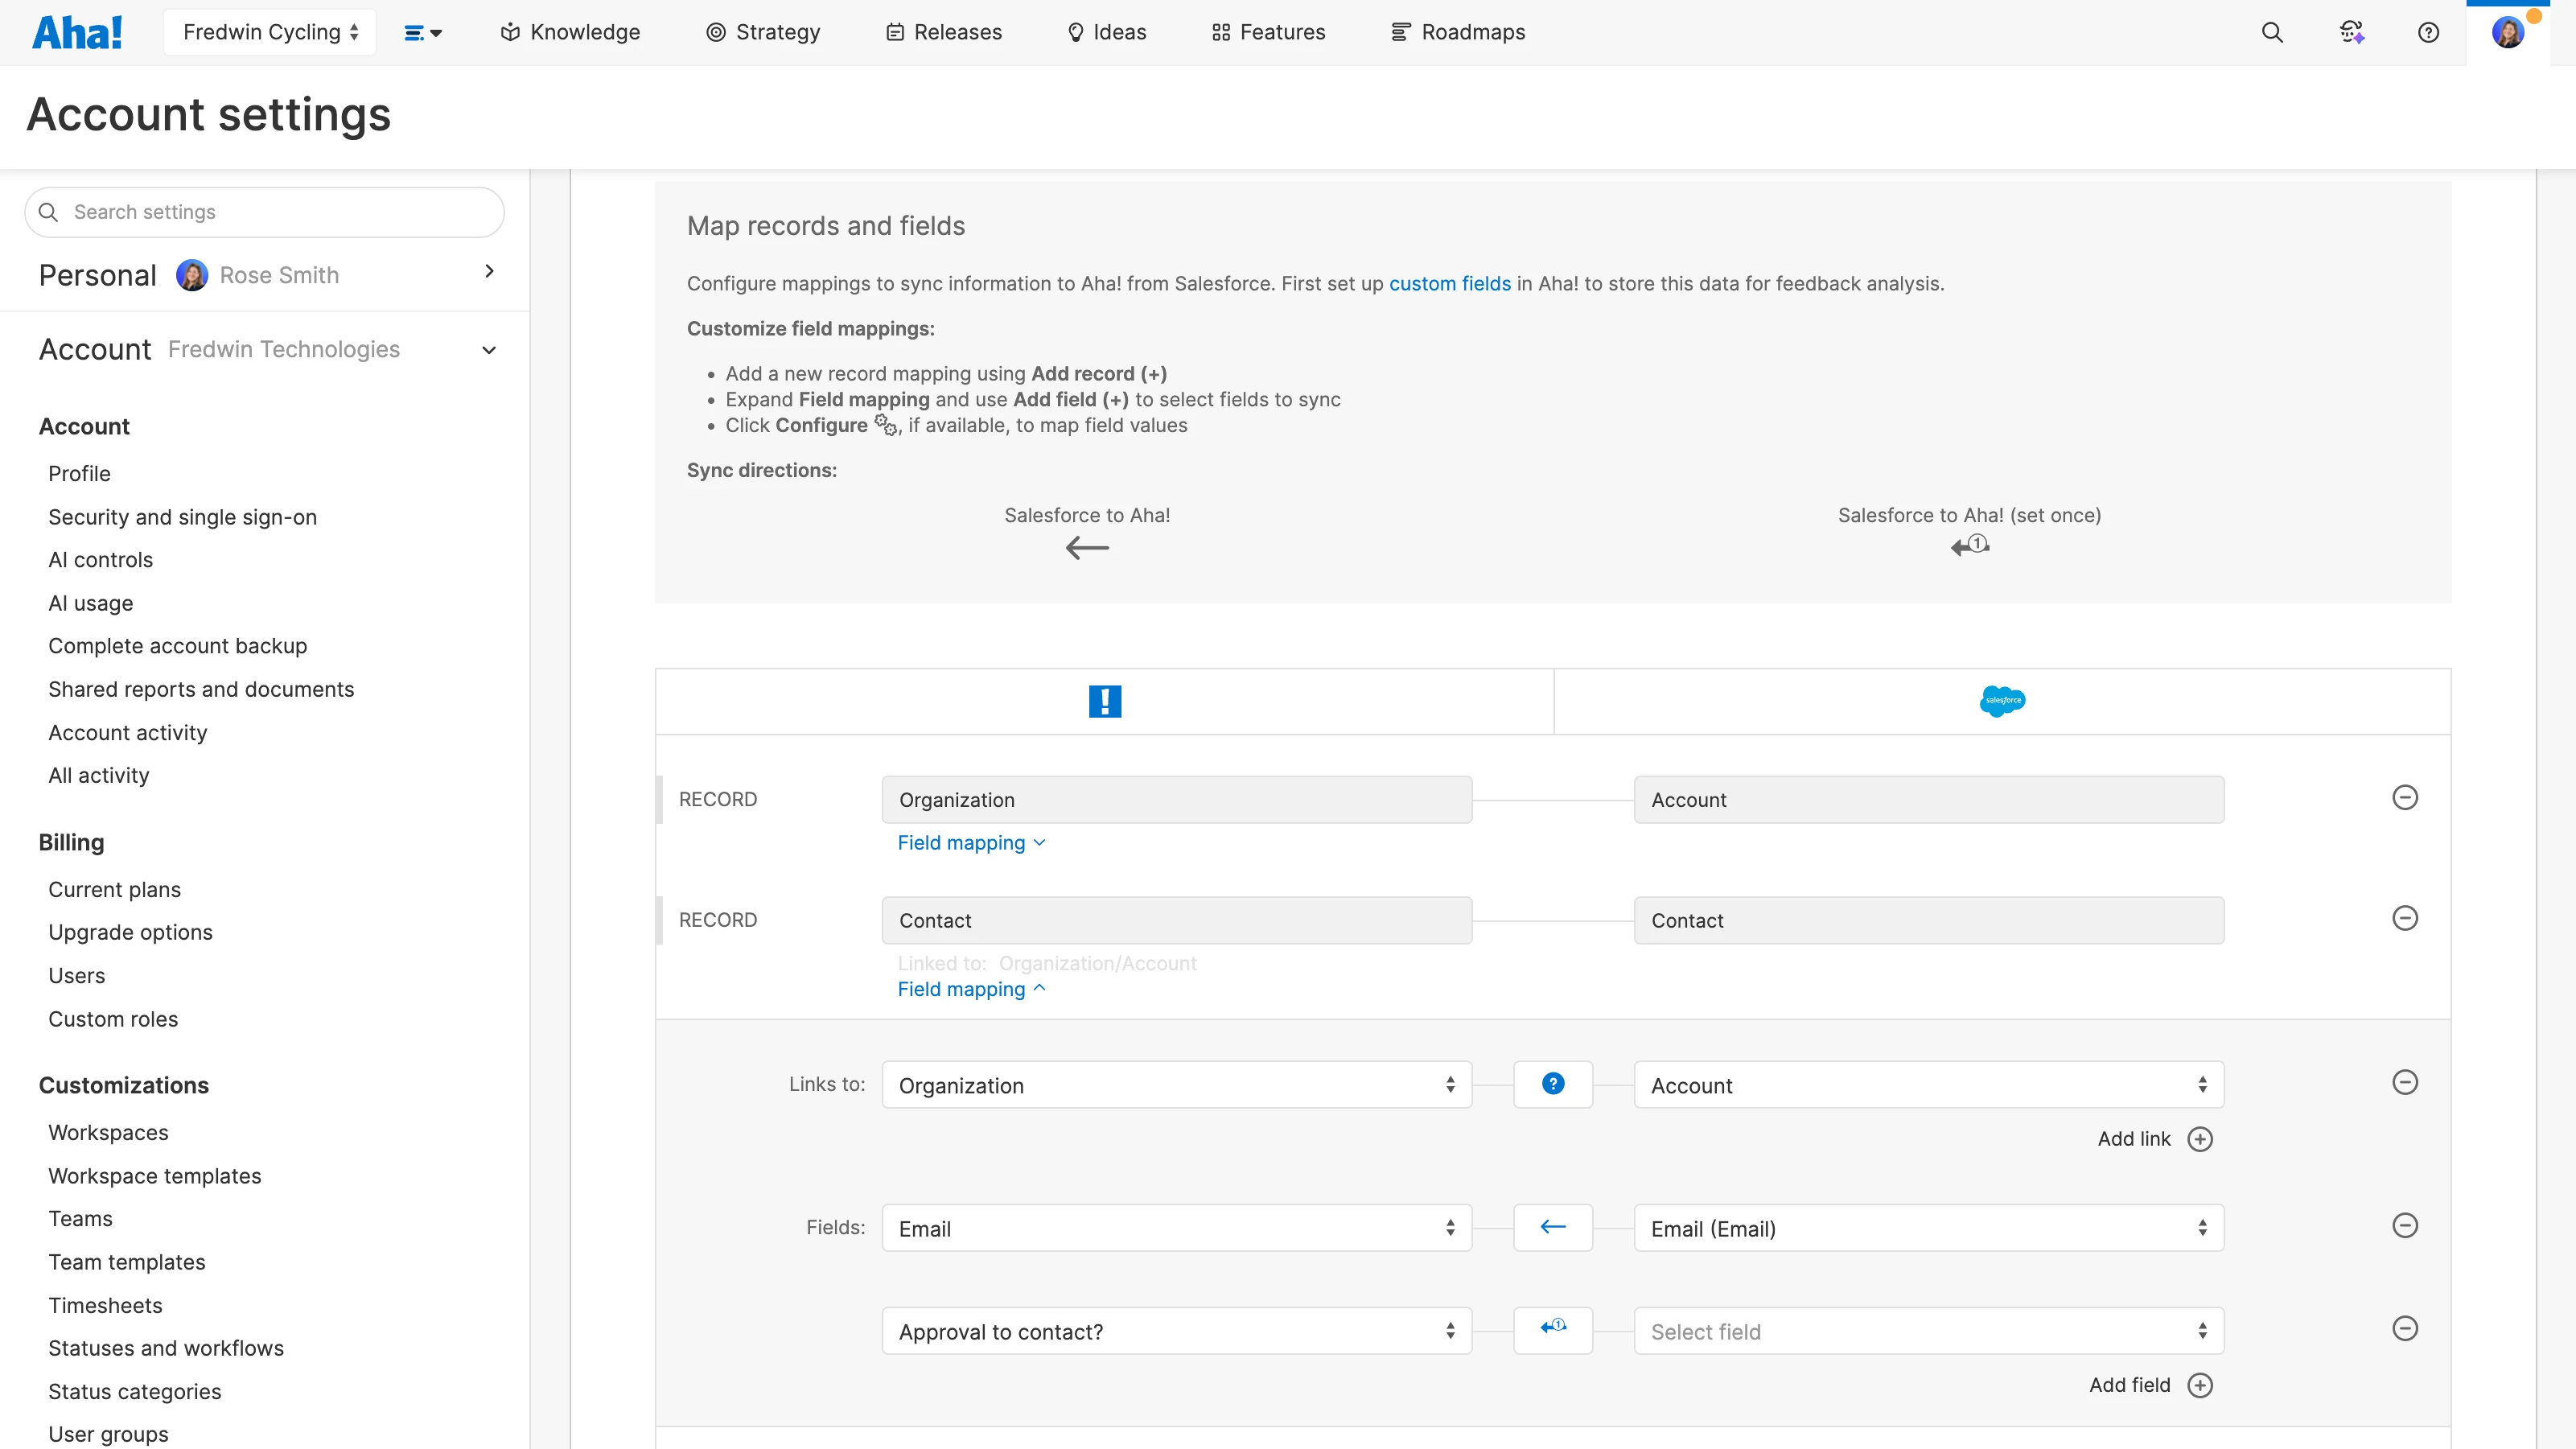Open the Select field dropdown
The width and height of the screenshot is (2576, 1449).
[1928, 1331]
